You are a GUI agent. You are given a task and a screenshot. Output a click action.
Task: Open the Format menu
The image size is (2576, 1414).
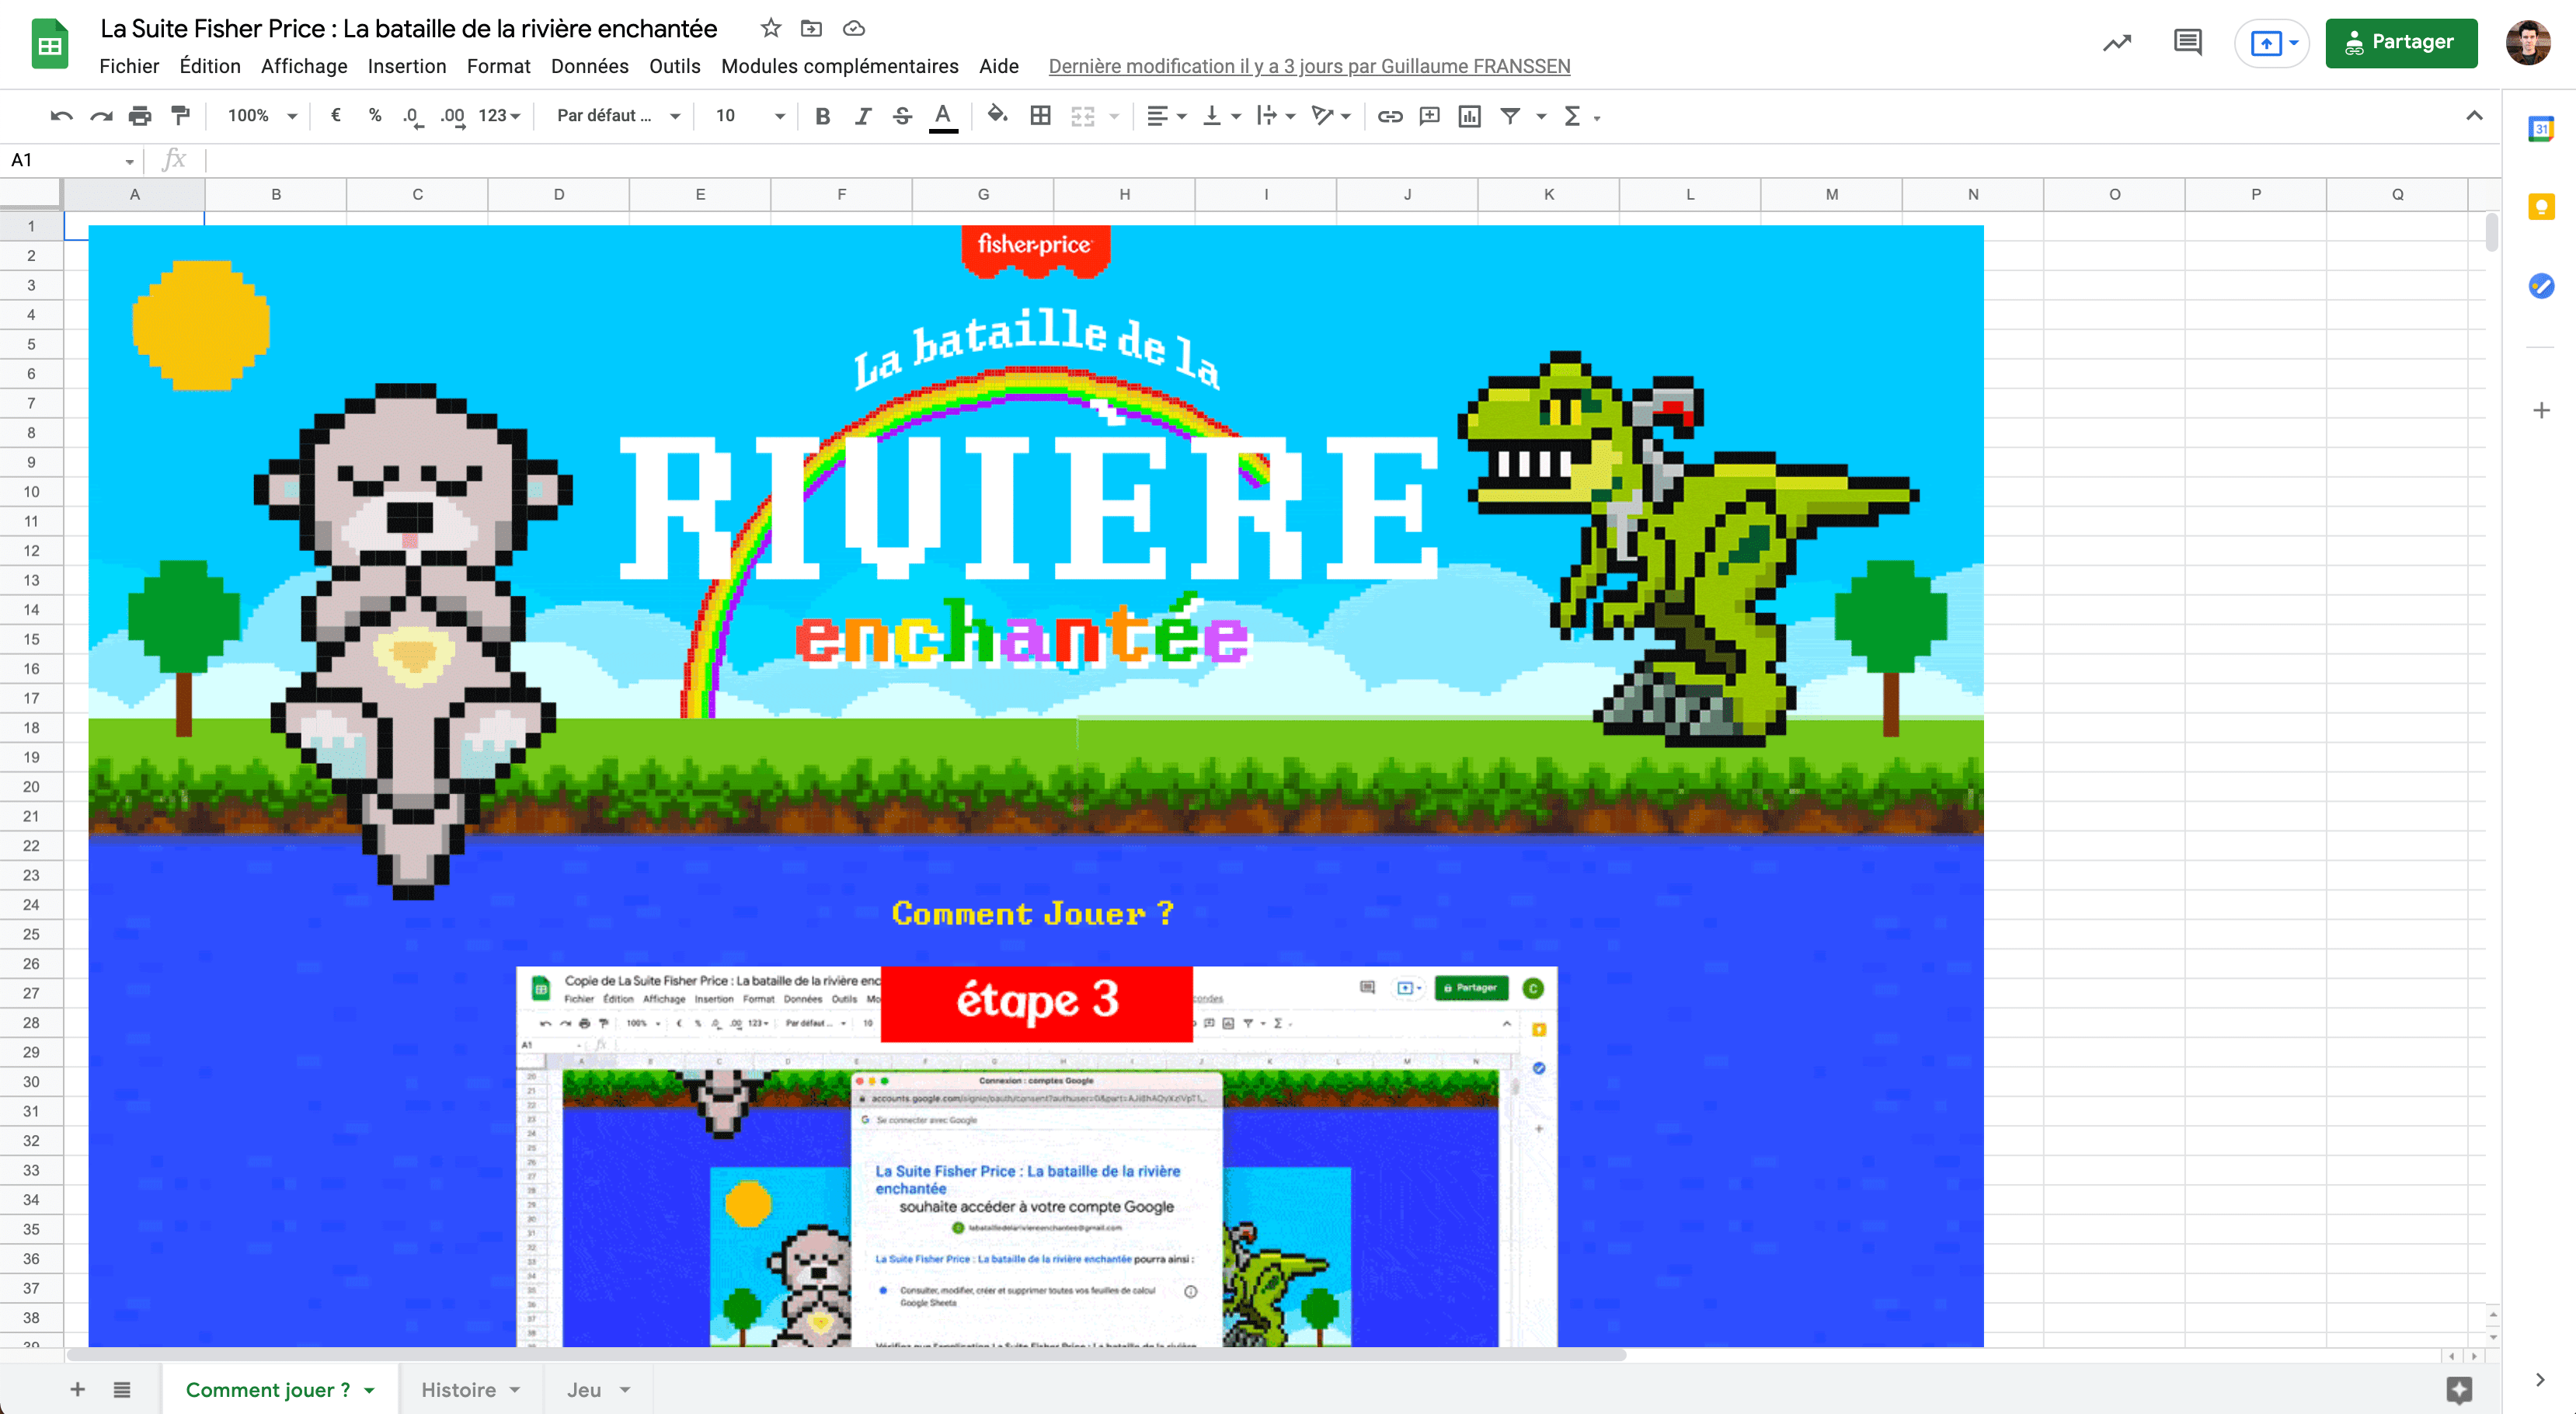498,66
